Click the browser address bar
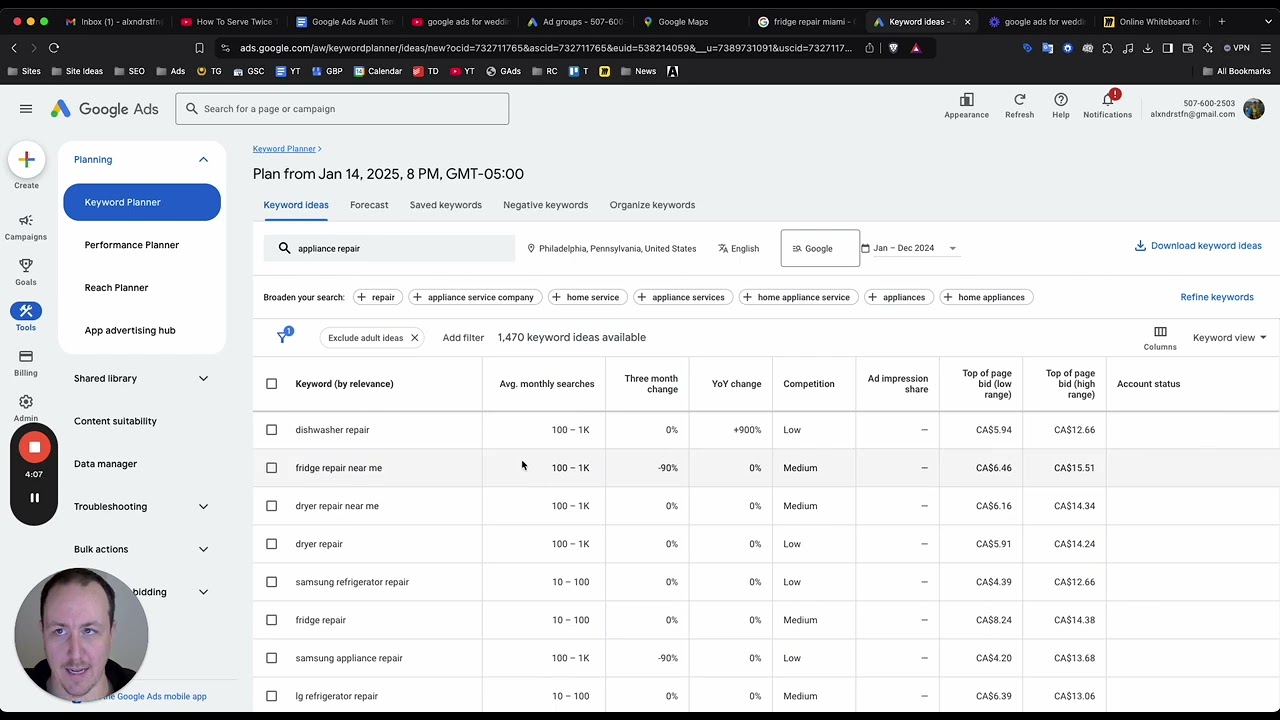The height and width of the screenshot is (720, 1280). [x=545, y=48]
